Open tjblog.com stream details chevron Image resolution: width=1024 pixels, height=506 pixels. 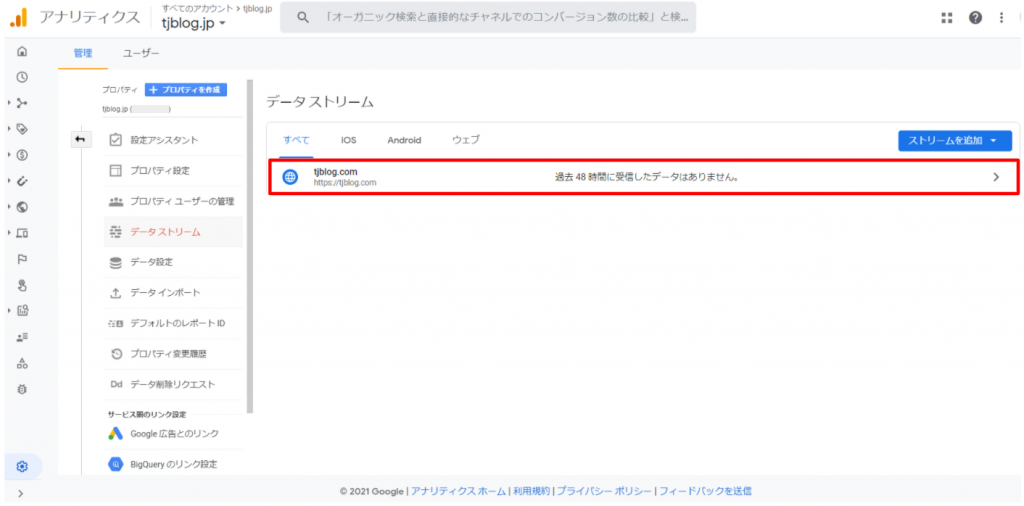coord(996,176)
